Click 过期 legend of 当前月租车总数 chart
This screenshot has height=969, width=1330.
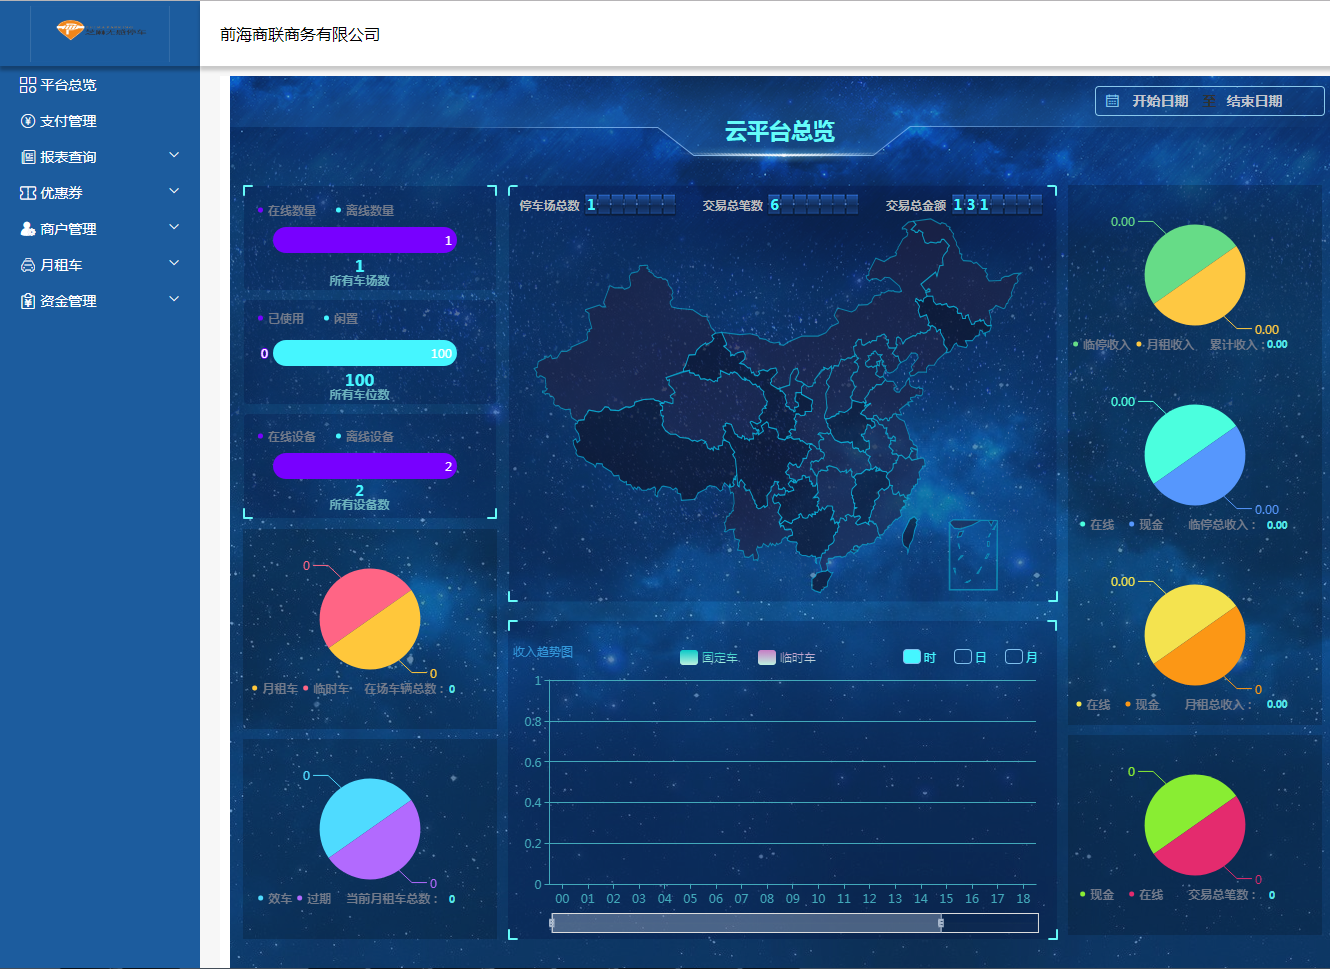pyautogui.click(x=314, y=899)
